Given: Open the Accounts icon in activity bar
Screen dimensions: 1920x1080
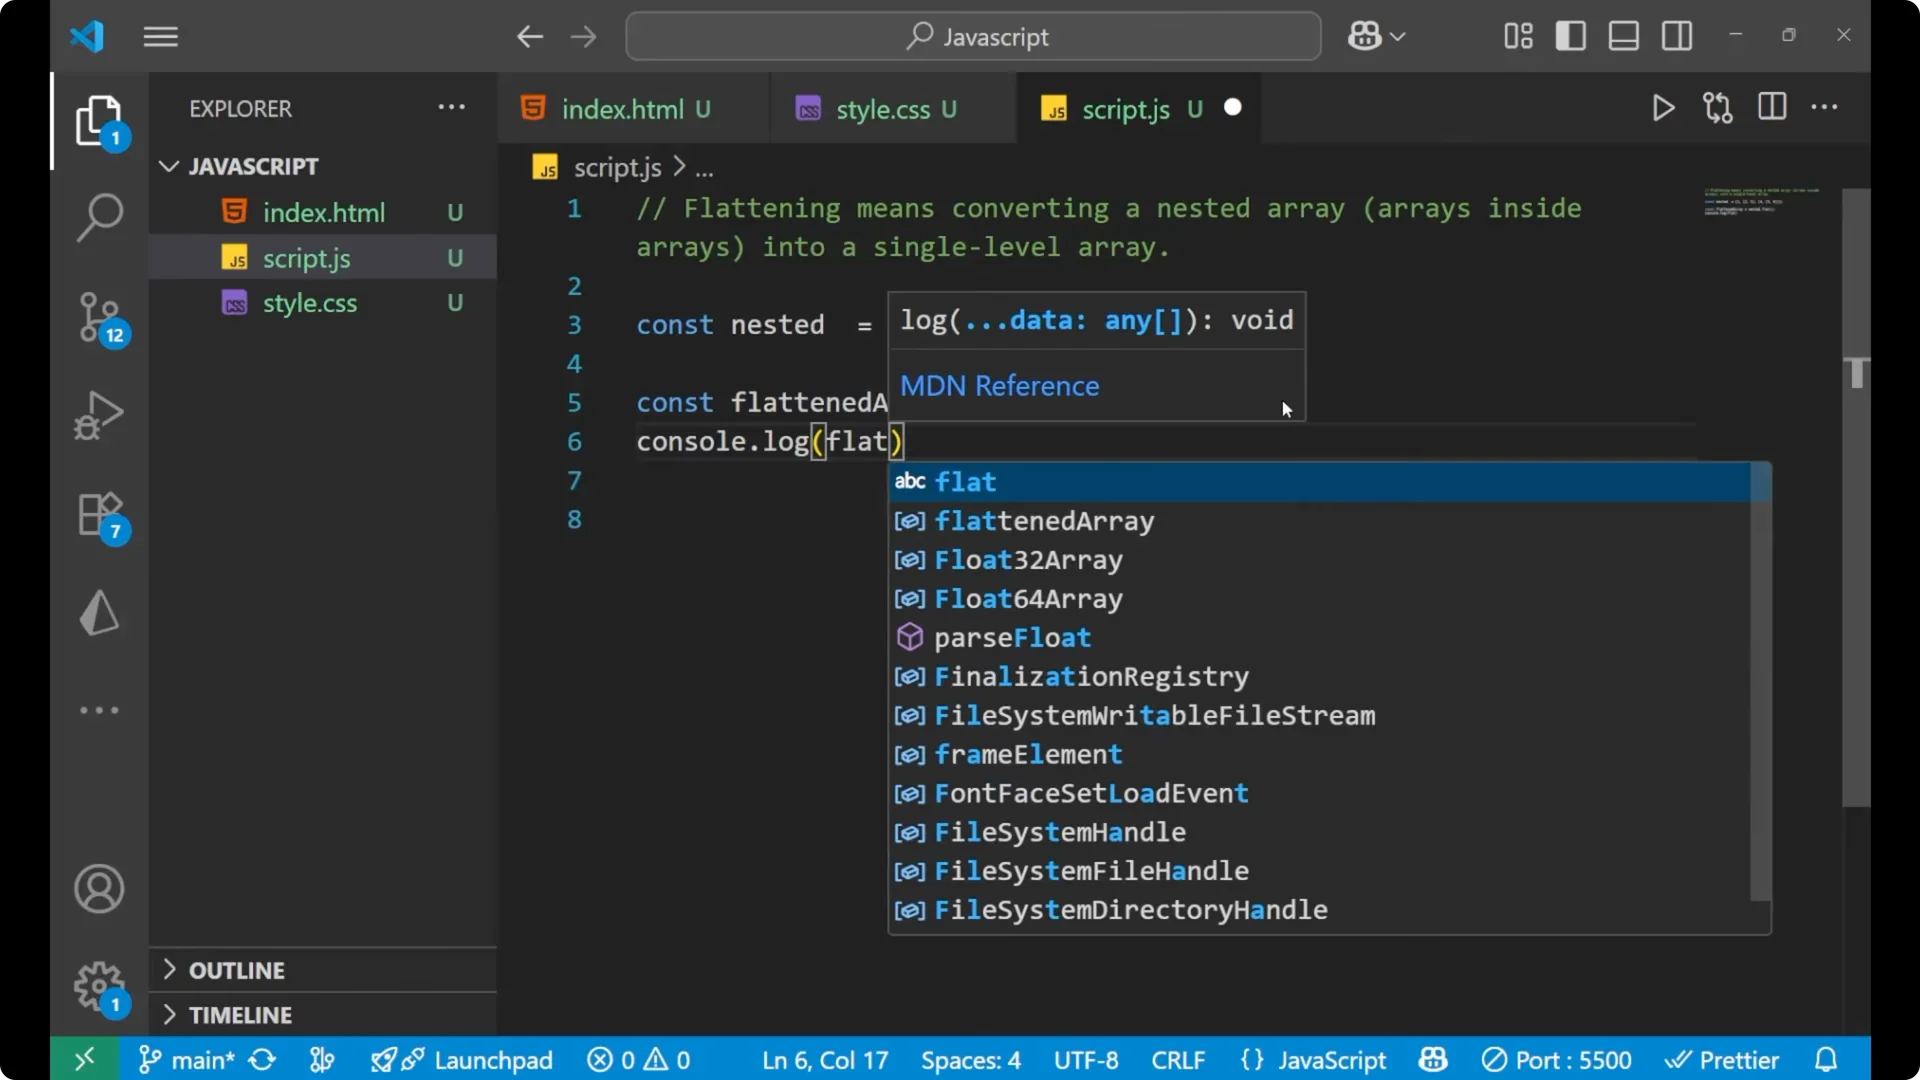Looking at the screenshot, I should coord(99,889).
